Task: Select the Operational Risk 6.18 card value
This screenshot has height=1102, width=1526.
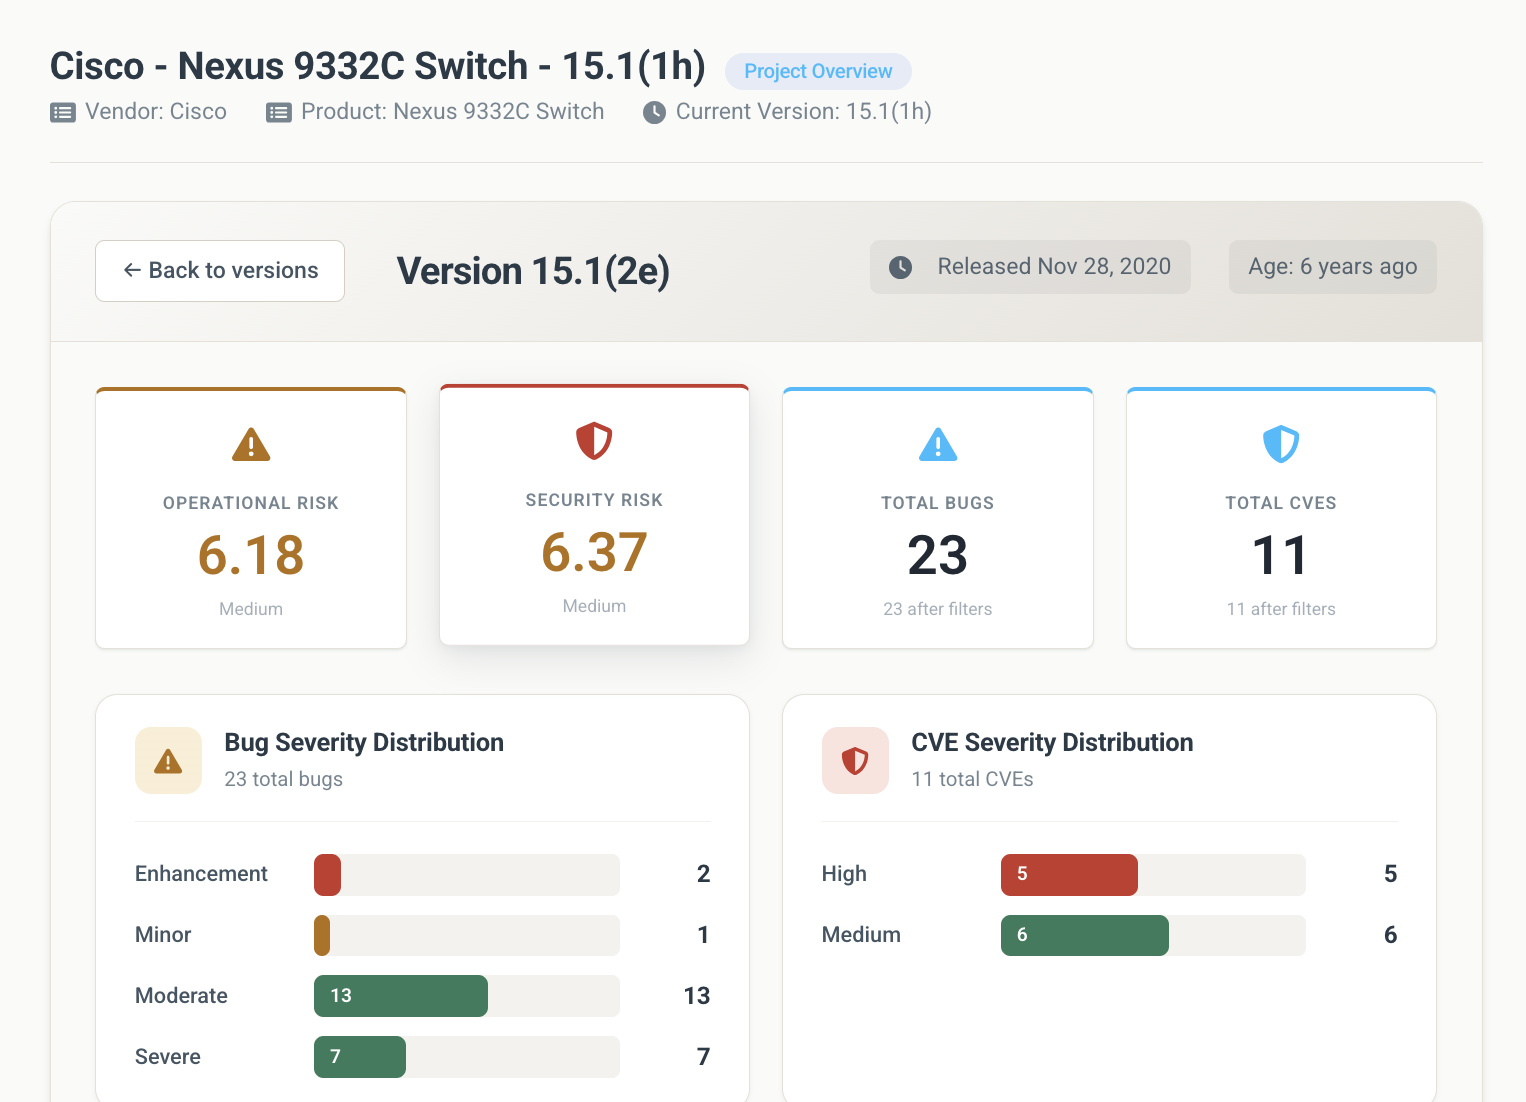Action: (251, 555)
